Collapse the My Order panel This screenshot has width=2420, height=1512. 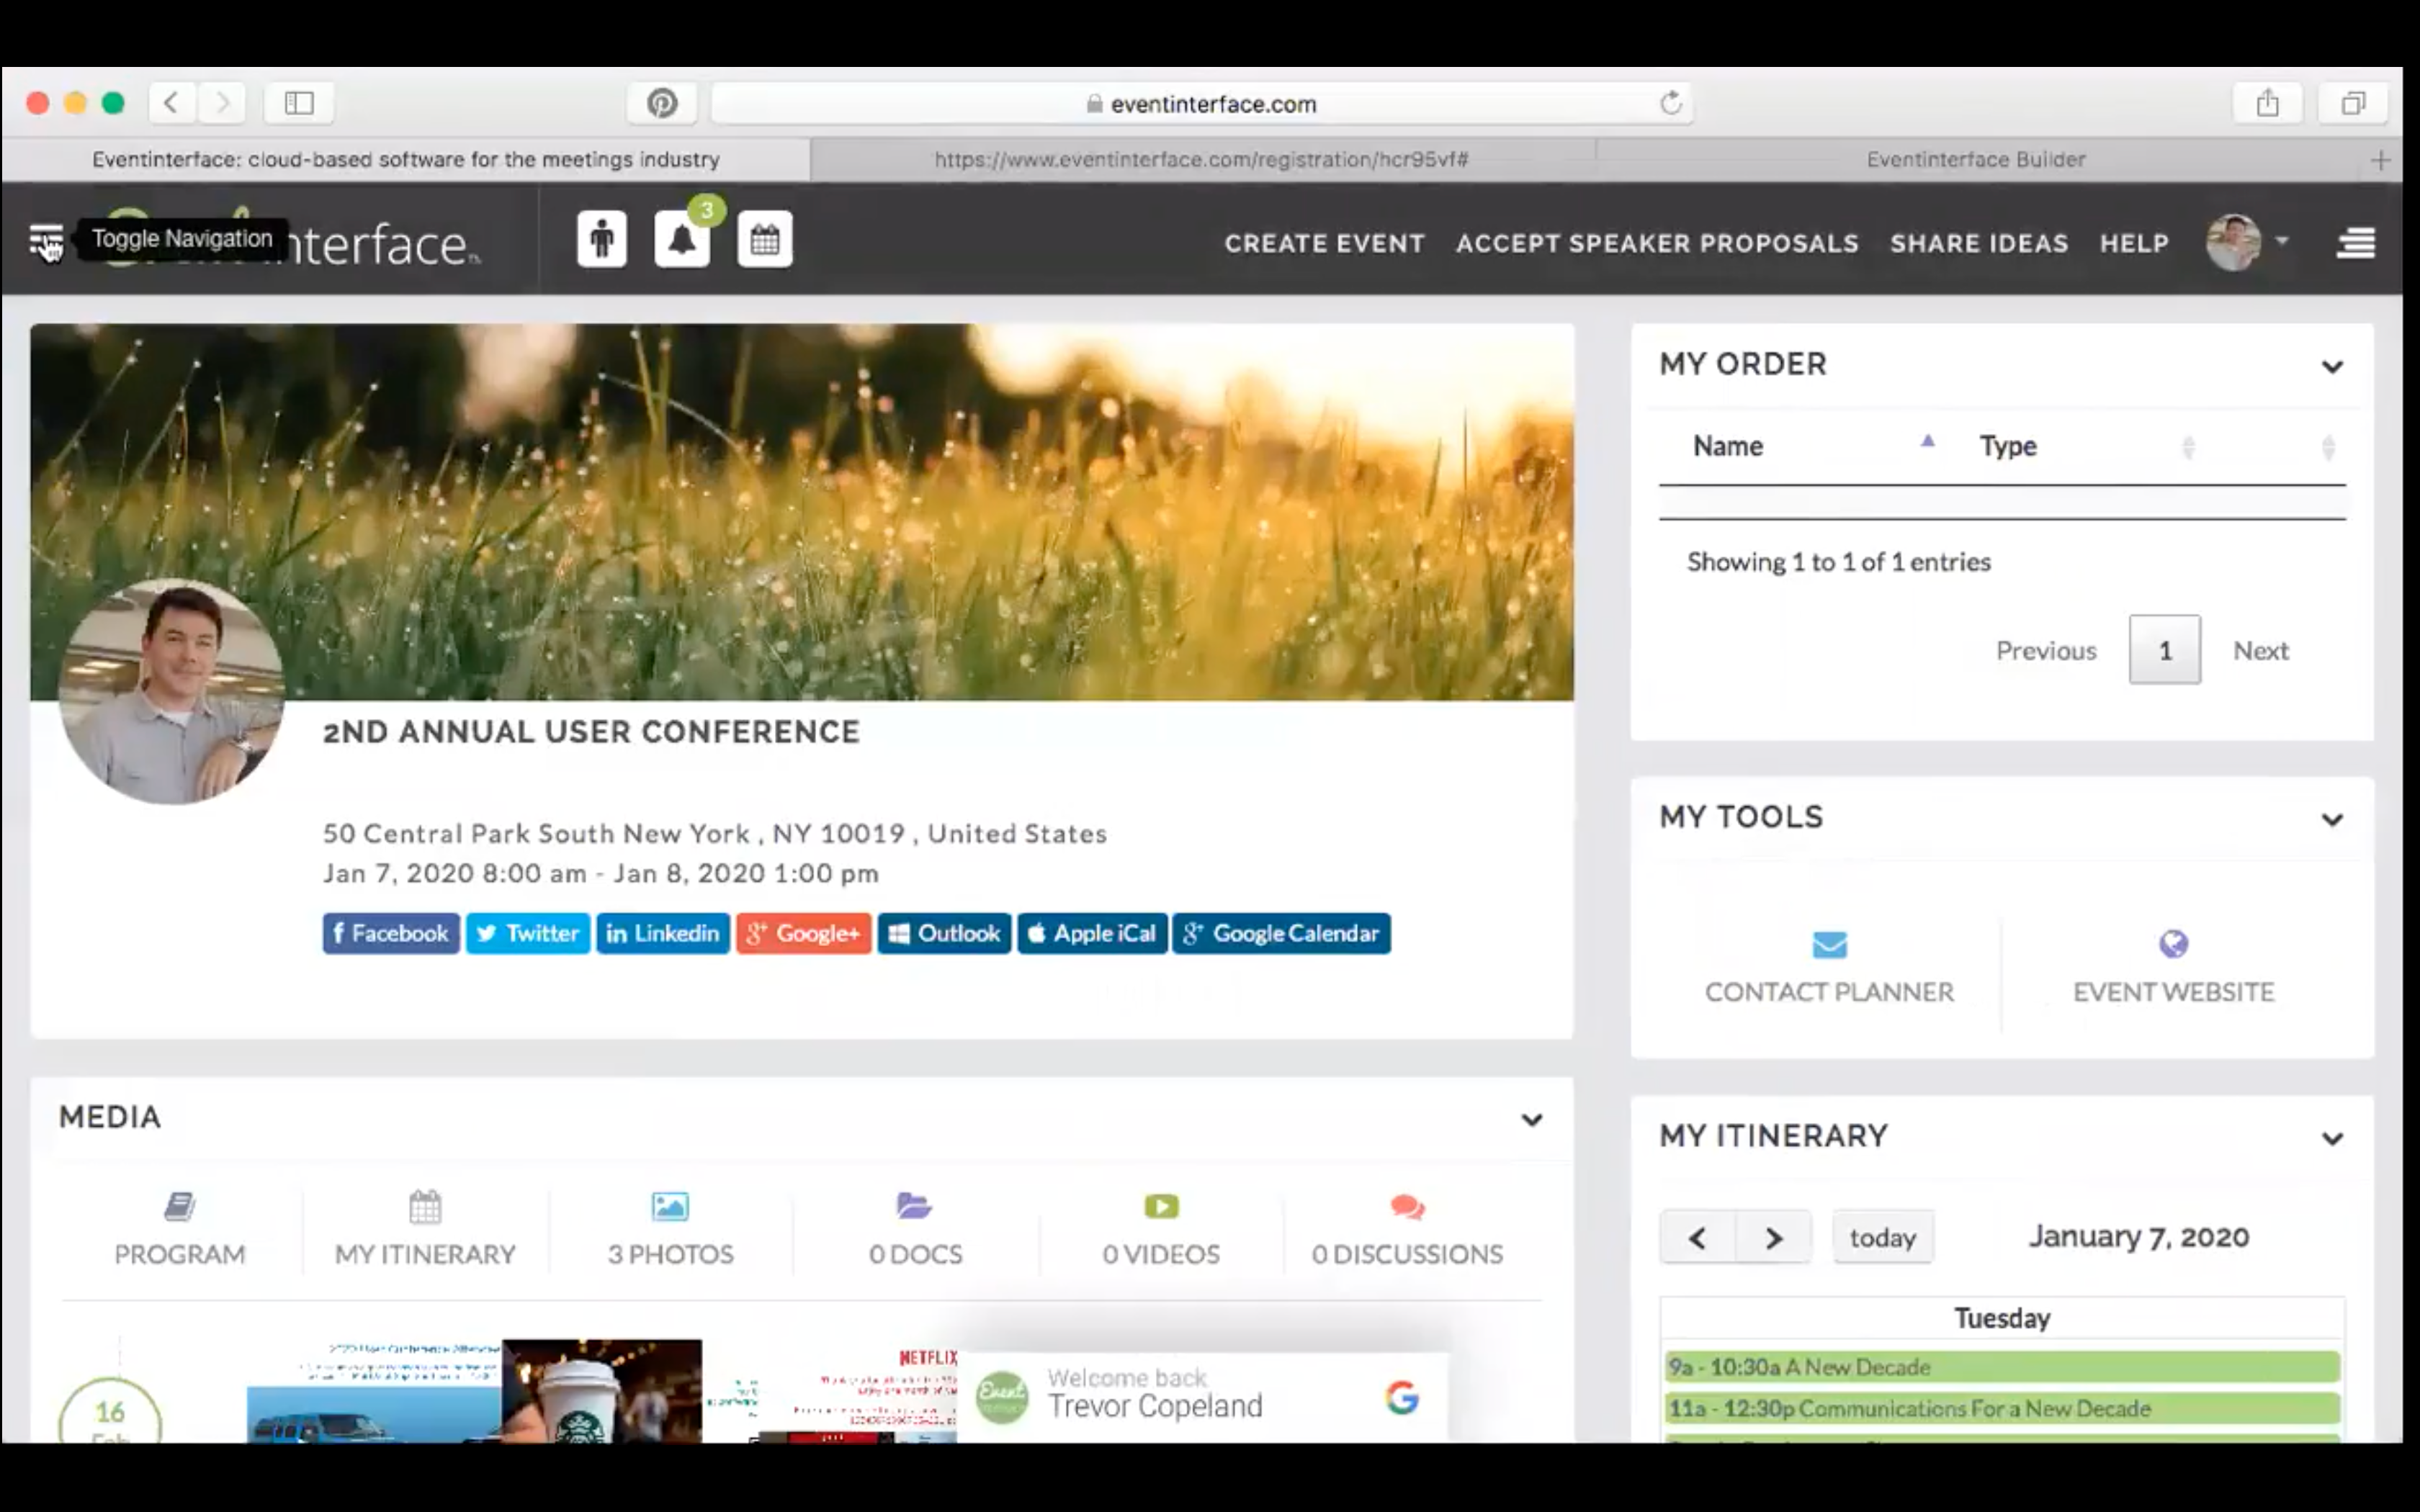click(2333, 366)
